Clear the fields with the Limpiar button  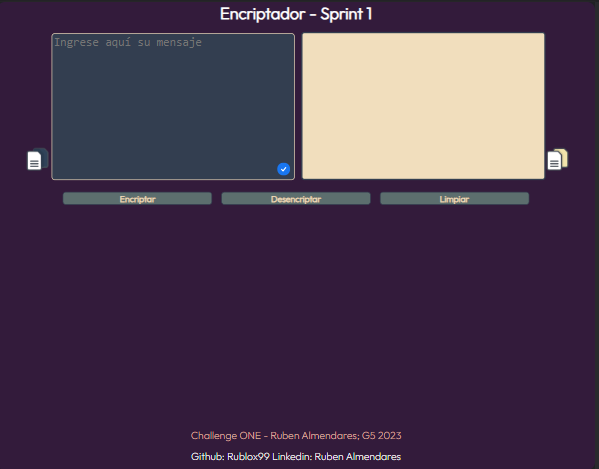pyautogui.click(x=454, y=199)
